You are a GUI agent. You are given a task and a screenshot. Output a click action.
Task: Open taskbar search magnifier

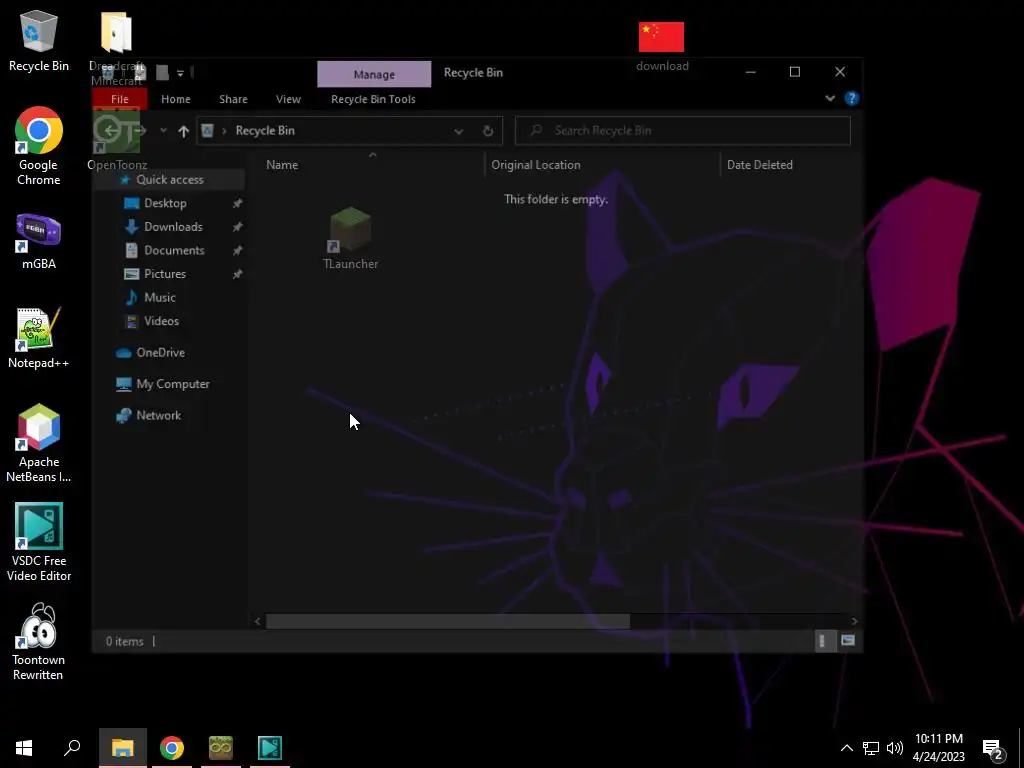pos(72,748)
